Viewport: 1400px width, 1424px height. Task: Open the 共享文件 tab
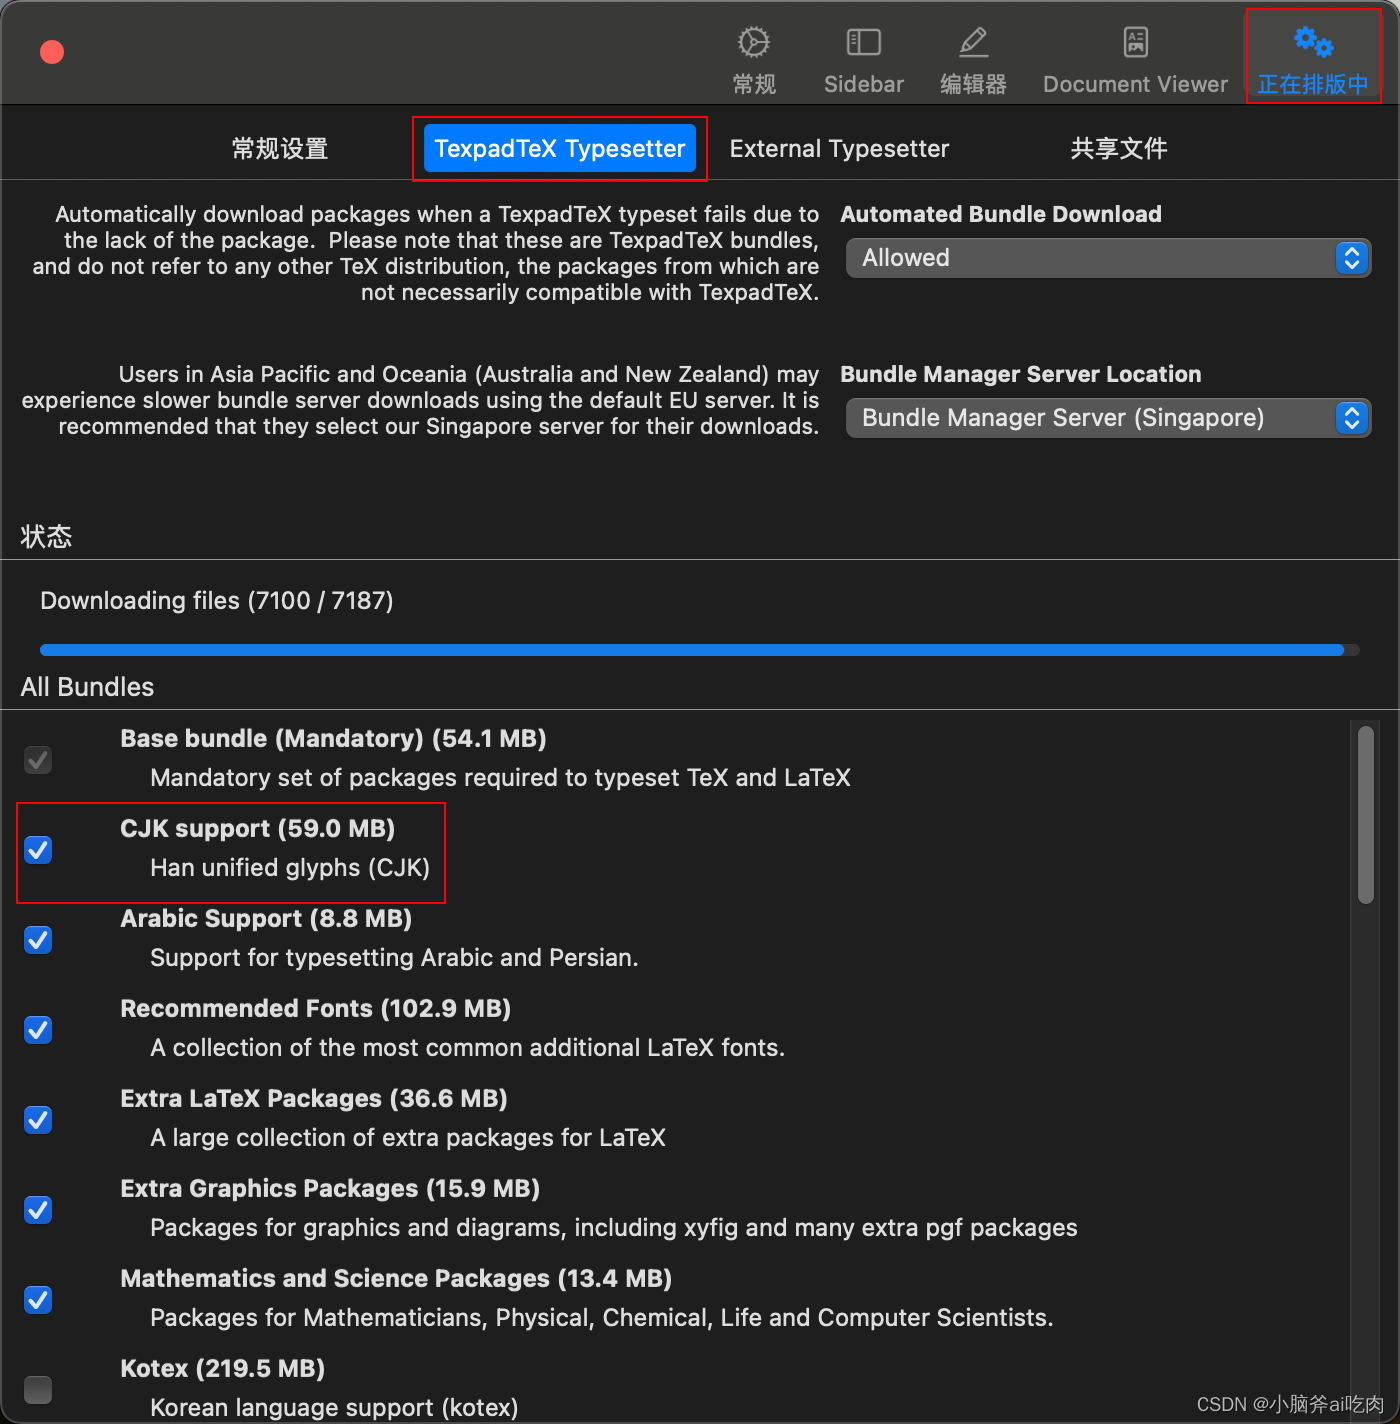click(1119, 149)
